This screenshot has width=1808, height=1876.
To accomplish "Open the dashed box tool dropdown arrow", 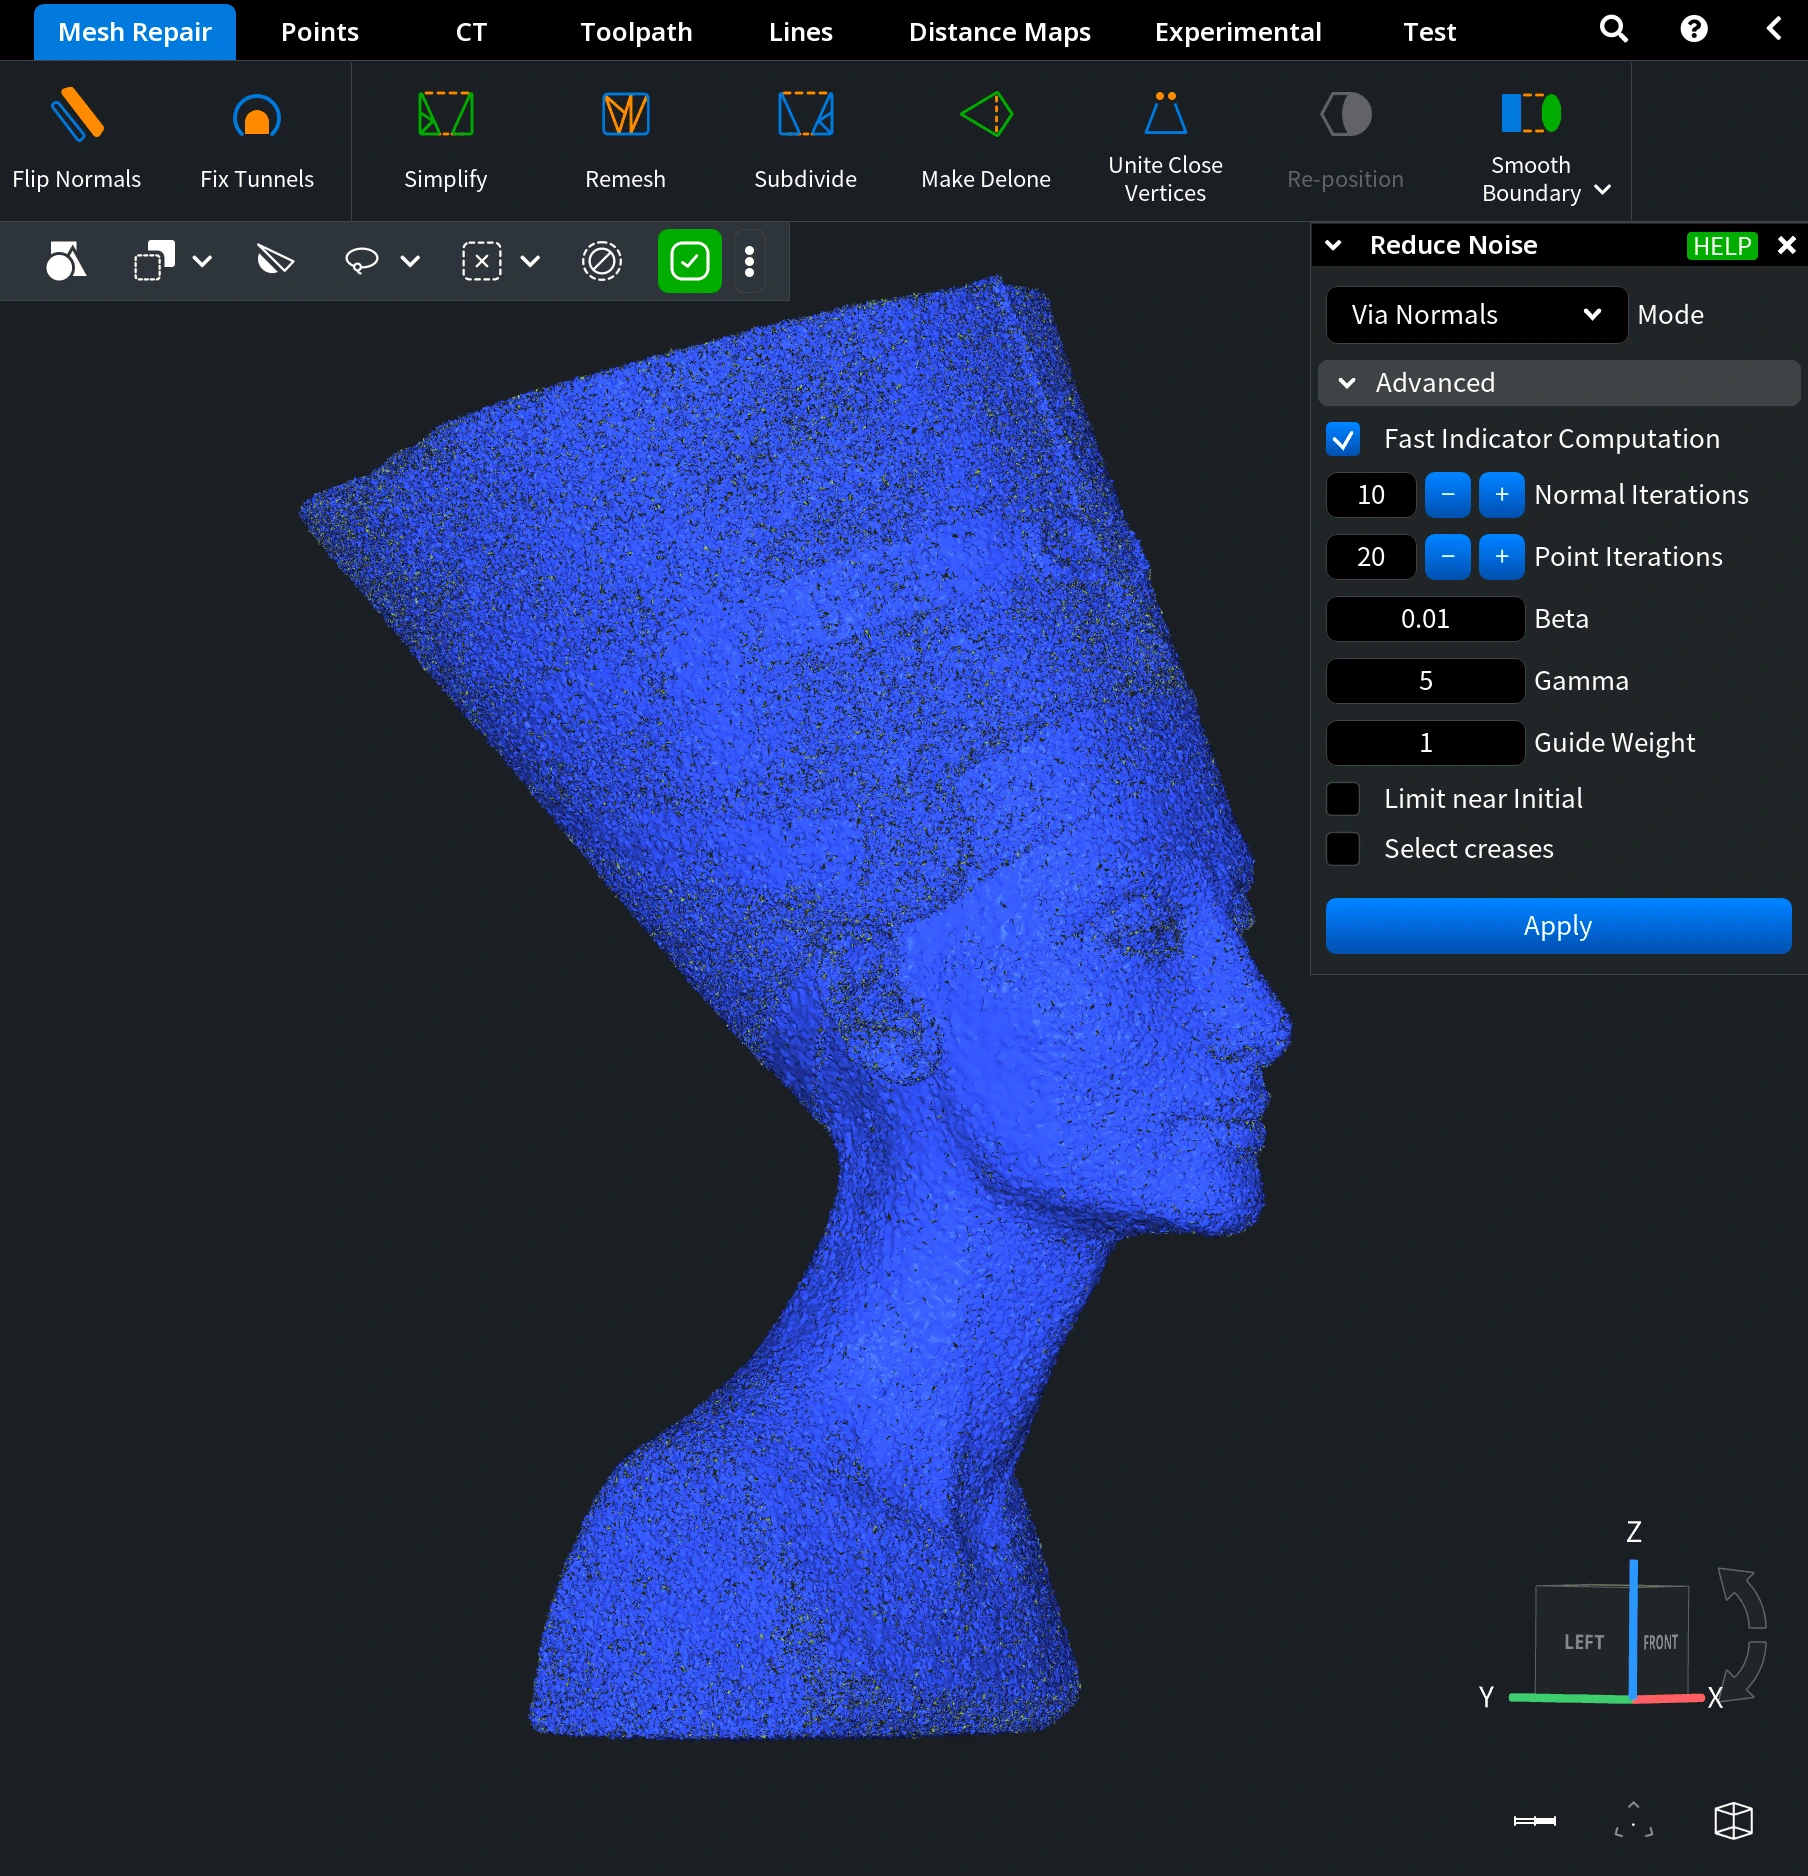I will pos(530,261).
